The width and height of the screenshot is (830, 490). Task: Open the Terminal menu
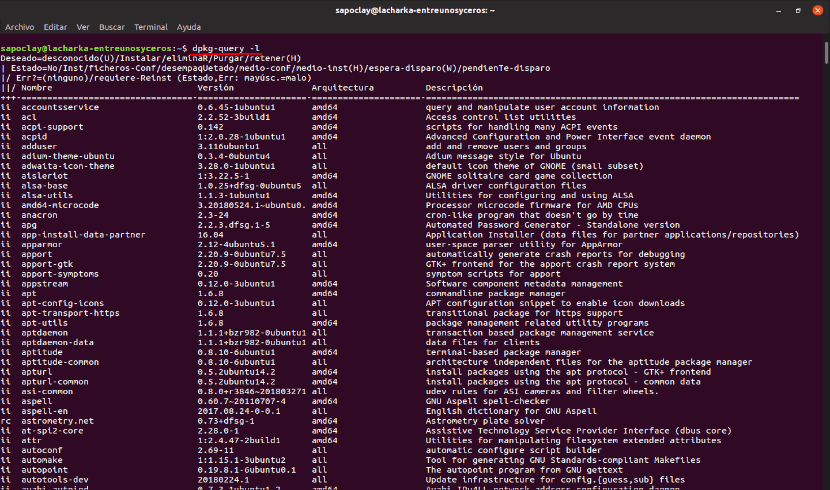pyautogui.click(x=151, y=27)
